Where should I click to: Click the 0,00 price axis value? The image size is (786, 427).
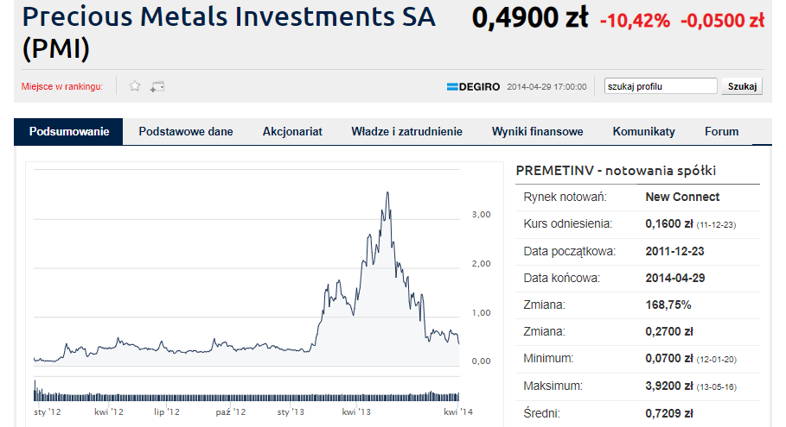coord(481,361)
